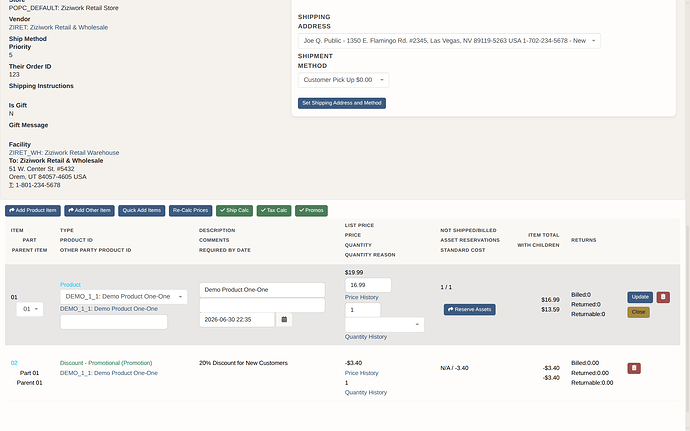Click Their Order ID value 123
690x431 pixels.
point(14,74)
